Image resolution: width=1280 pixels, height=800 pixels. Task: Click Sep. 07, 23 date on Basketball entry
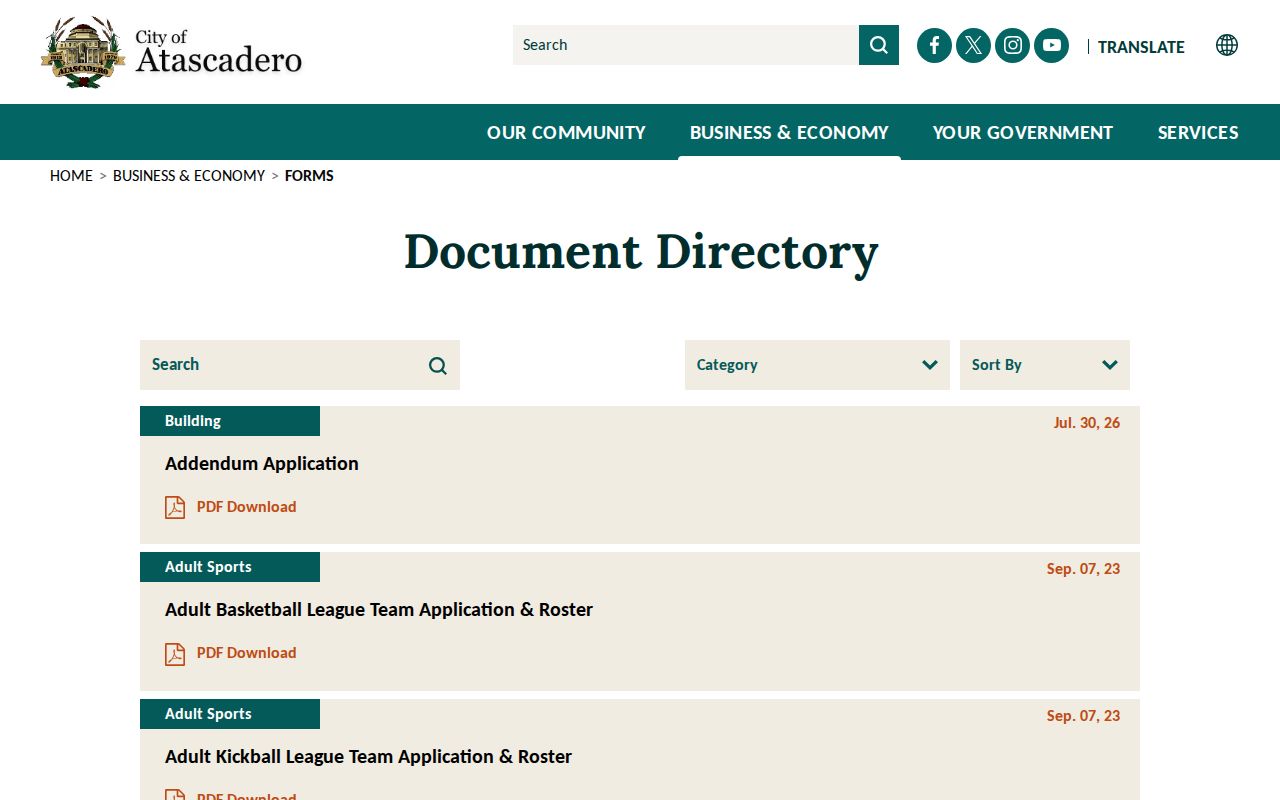click(x=1083, y=569)
